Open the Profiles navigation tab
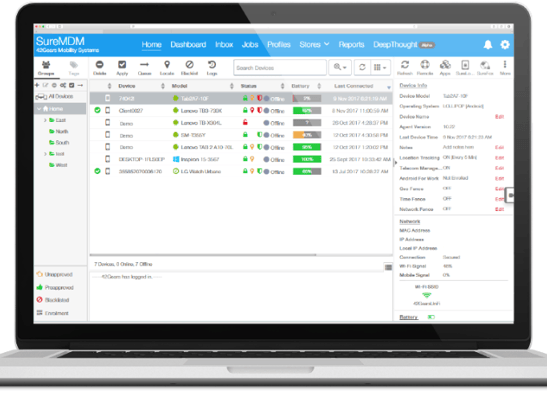The width and height of the screenshot is (547, 393). 279,45
